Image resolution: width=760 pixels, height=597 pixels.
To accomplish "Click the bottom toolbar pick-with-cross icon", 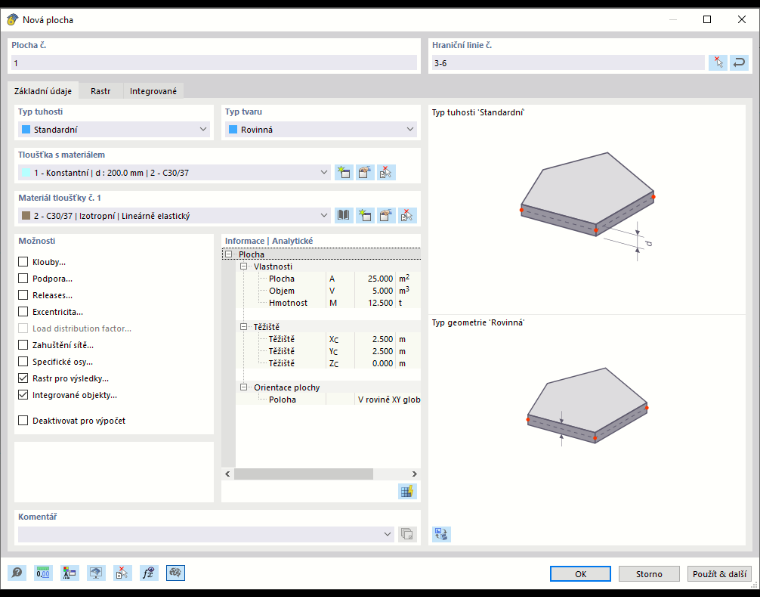I will (122, 573).
